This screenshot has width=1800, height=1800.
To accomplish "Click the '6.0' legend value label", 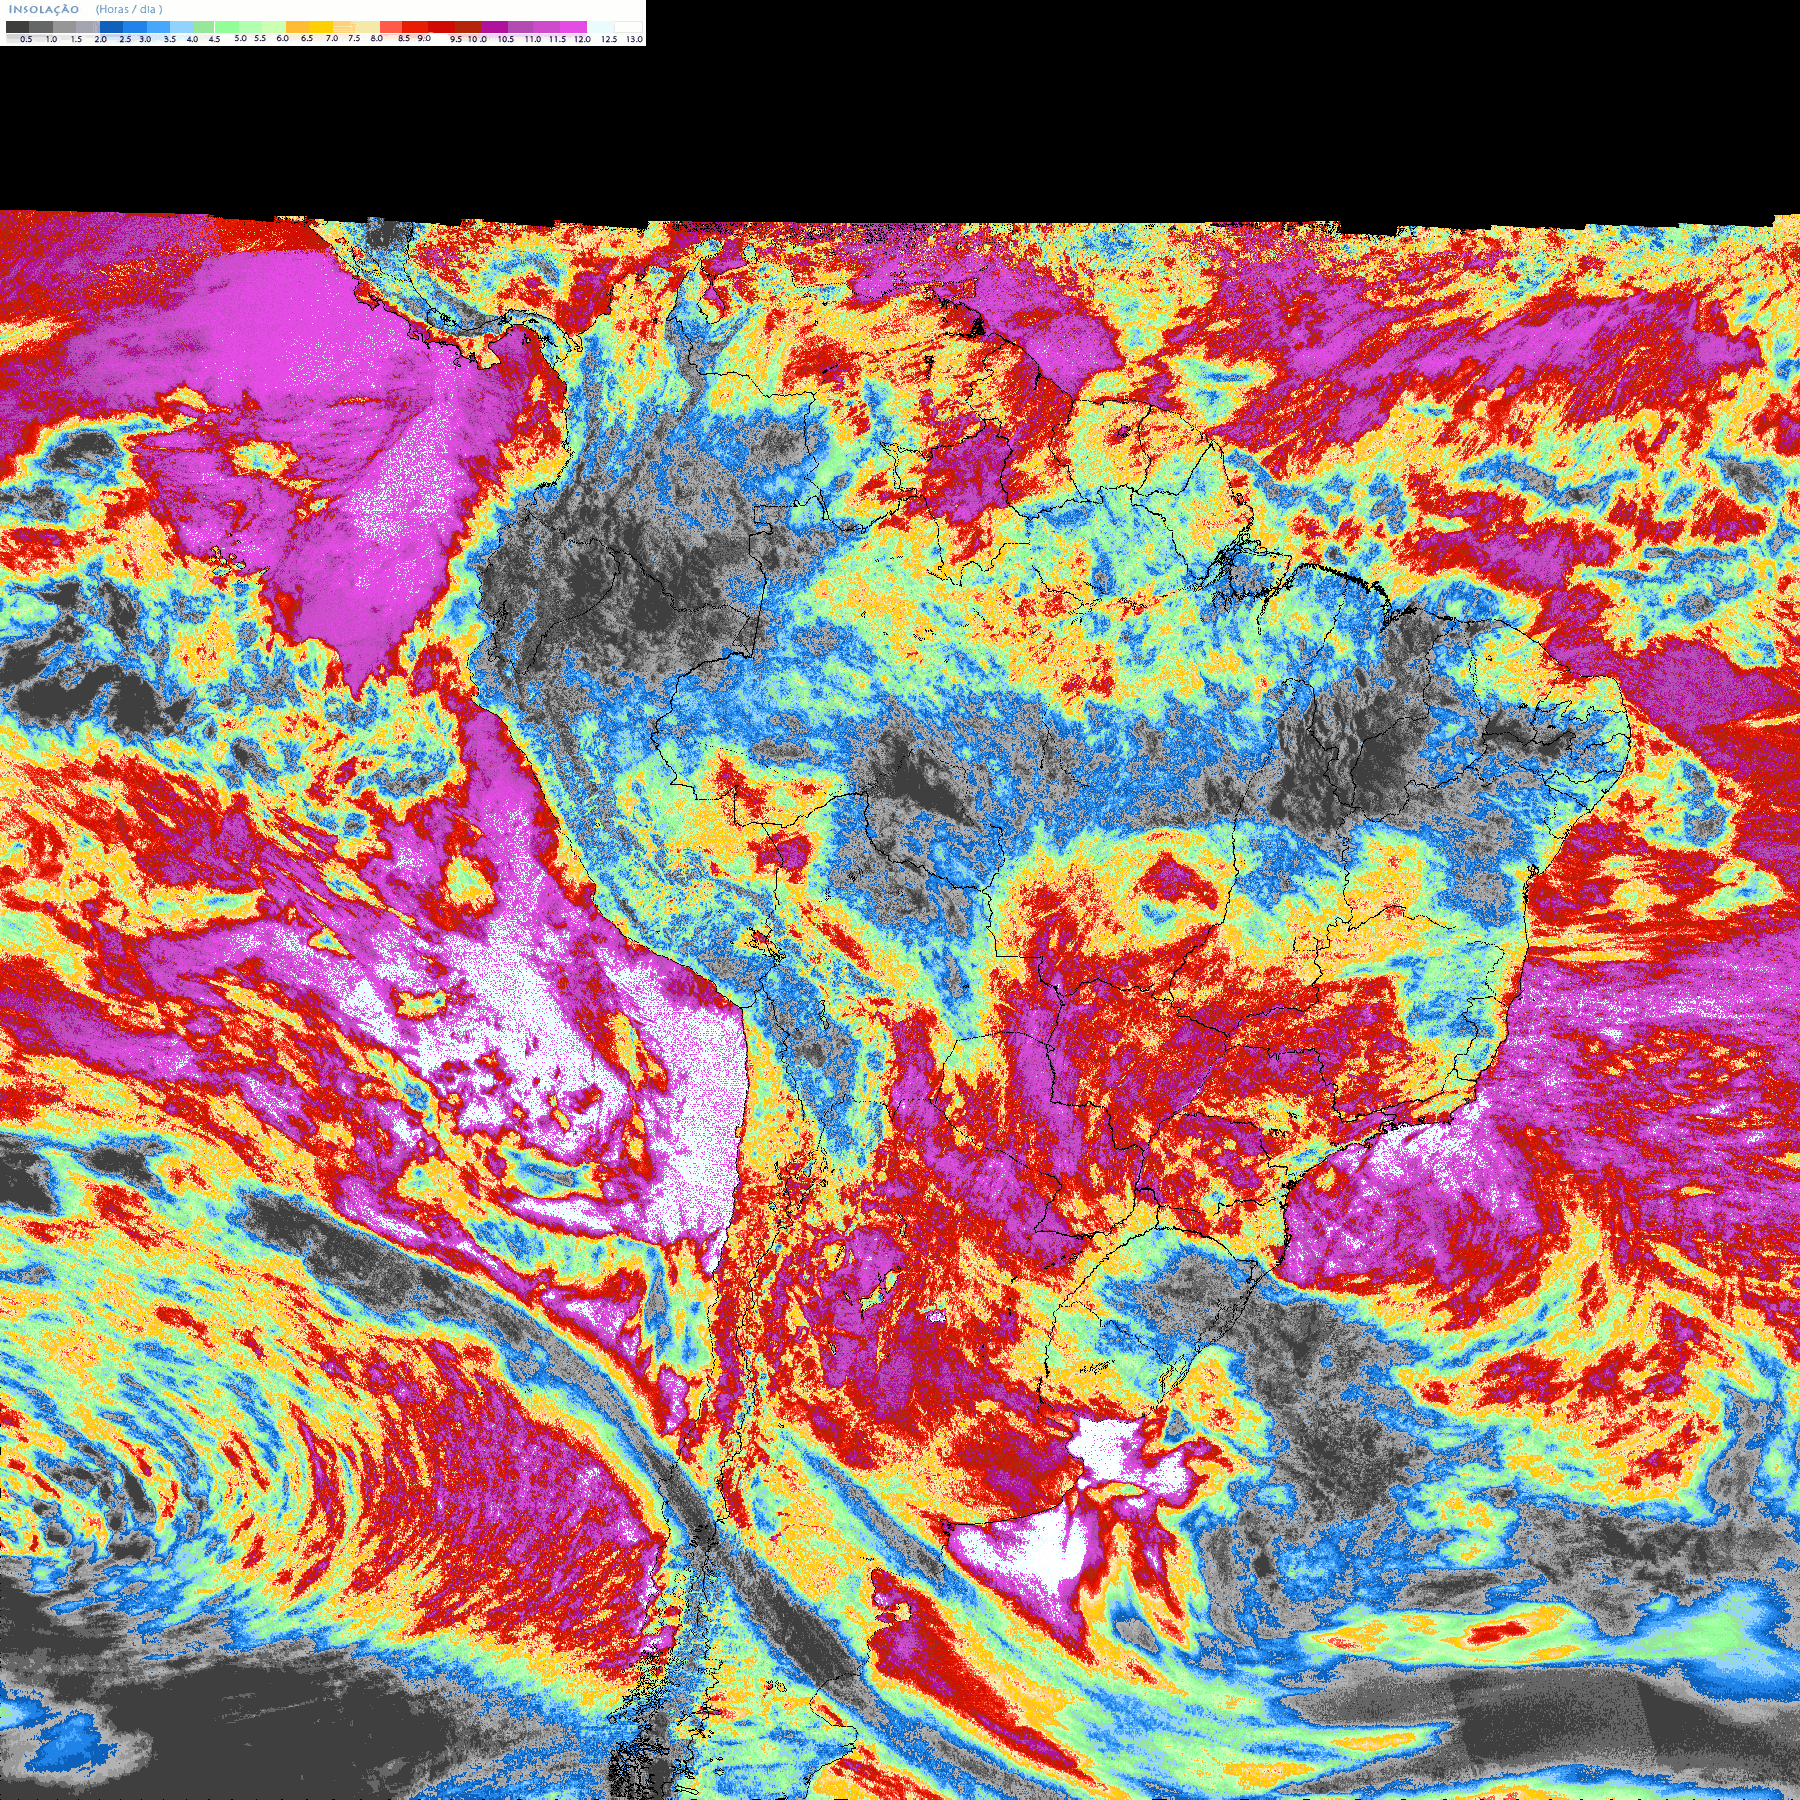I will pos(282,38).
